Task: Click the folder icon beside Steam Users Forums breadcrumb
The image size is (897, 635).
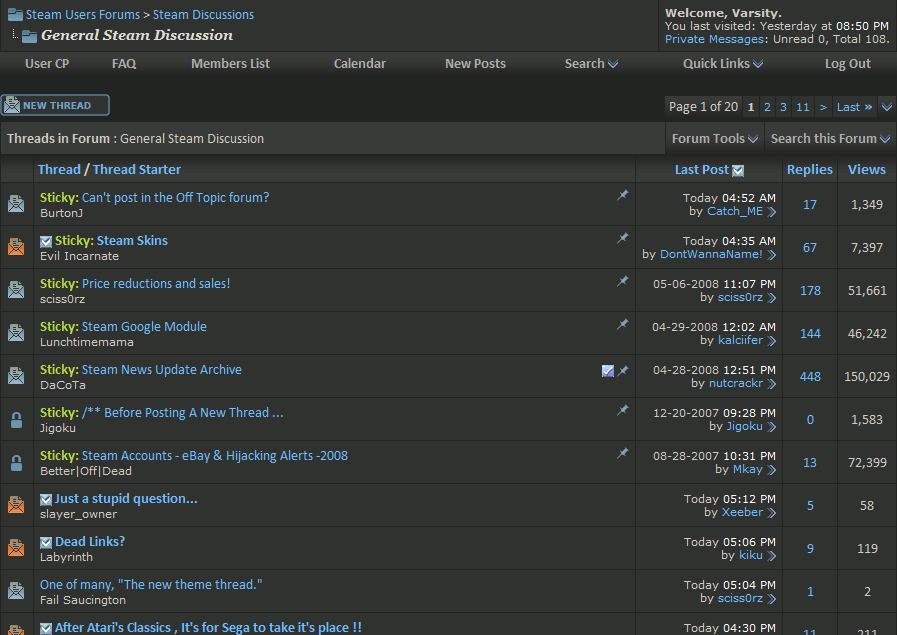Action: tap(15, 14)
